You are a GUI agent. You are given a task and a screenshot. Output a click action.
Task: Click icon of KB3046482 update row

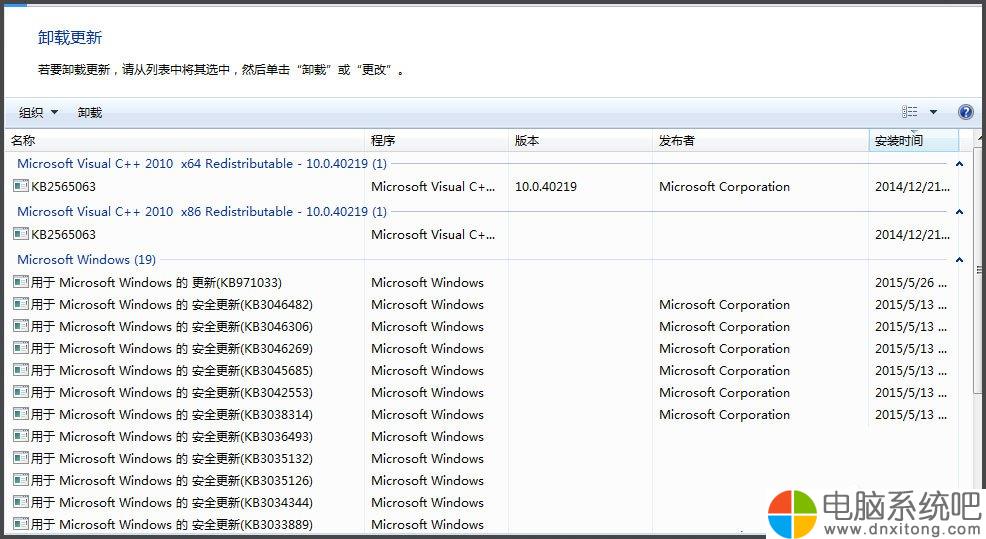click(21, 304)
